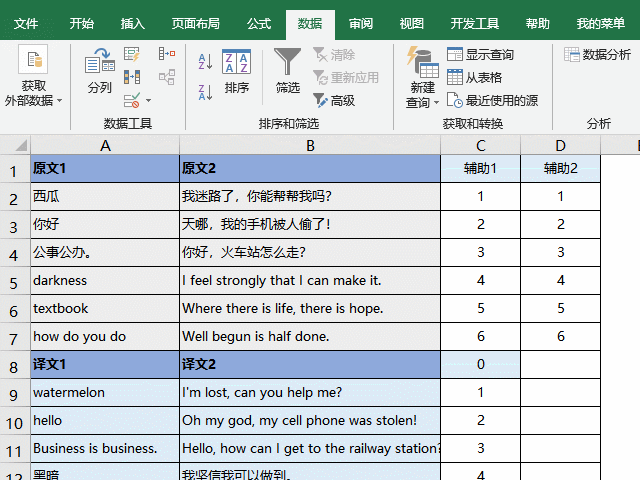
Task: Open the 分列 text-to-columns tool
Action: pyautogui.click(x=100, y=70)
